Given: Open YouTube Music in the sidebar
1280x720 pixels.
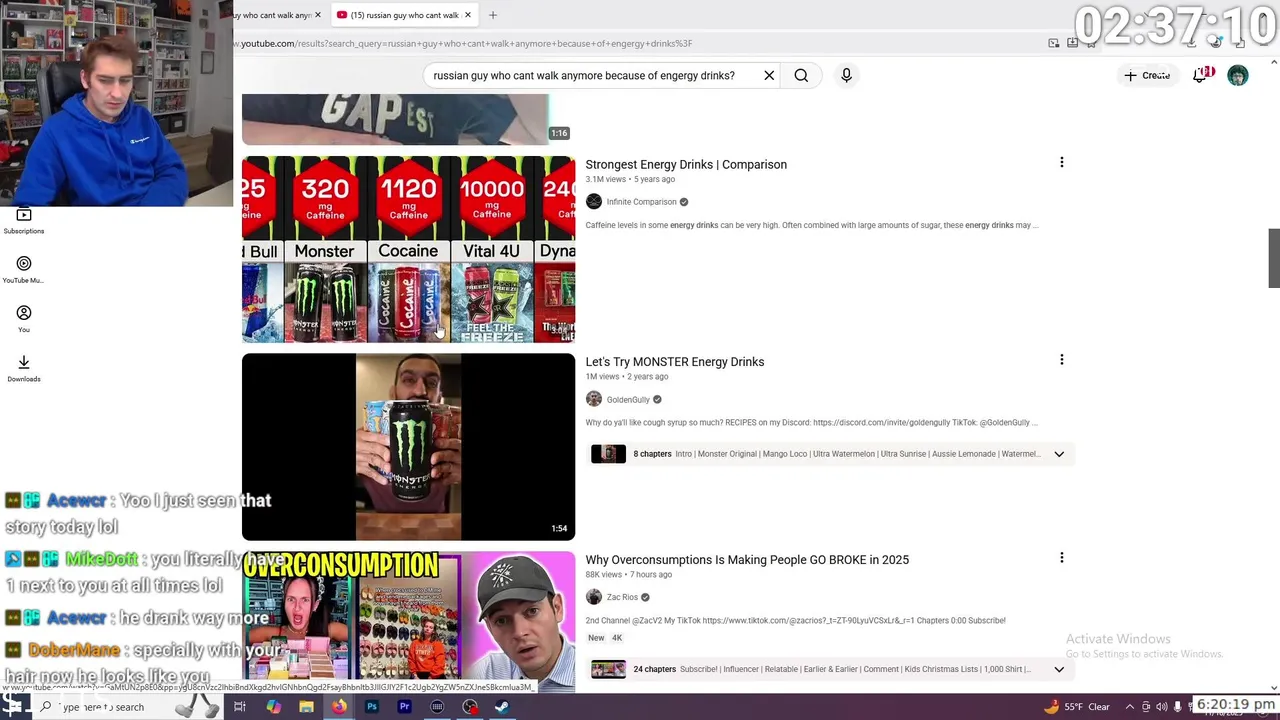Looking at the screenshot, I should [x=24, y=270].
